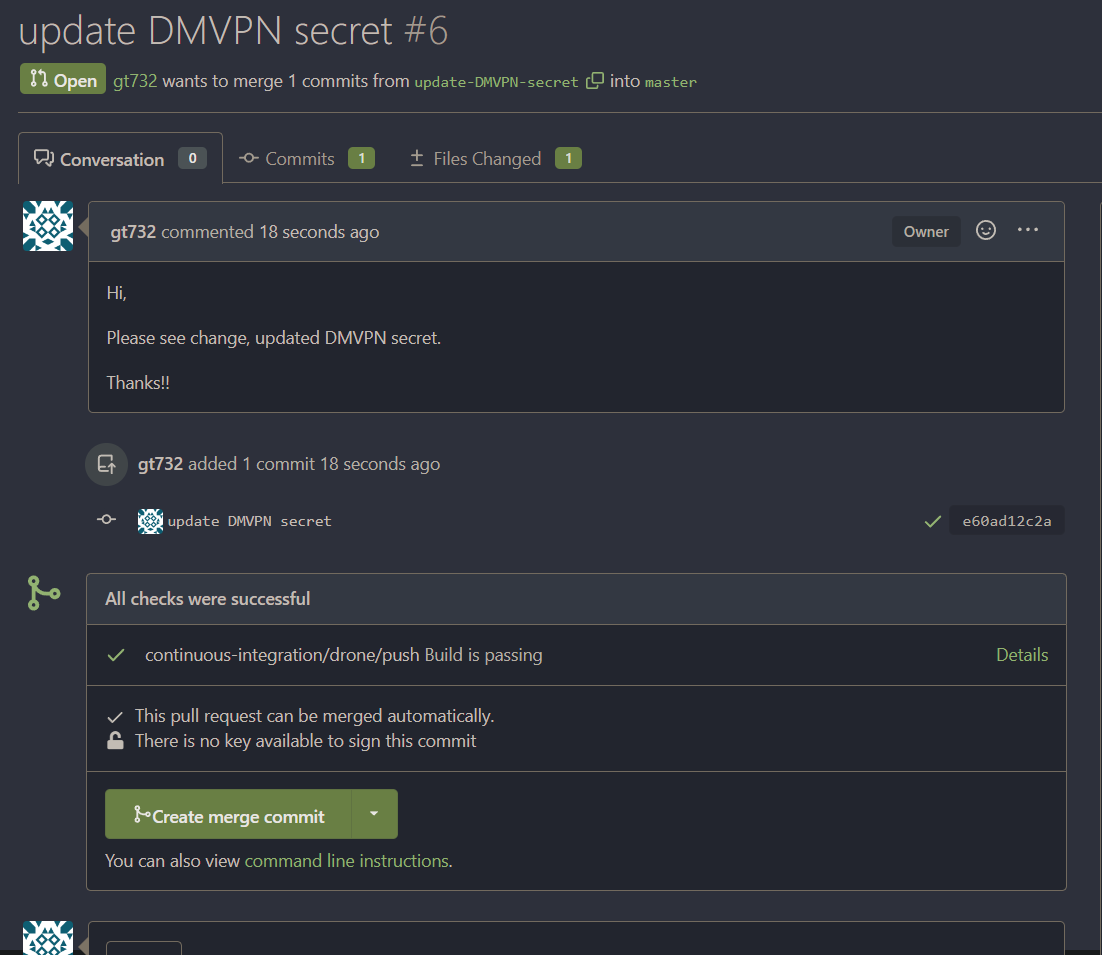The image size is (1102, 955).
Task: Open commit hash e60ad12c2a
Action: tap(1006, 521)
